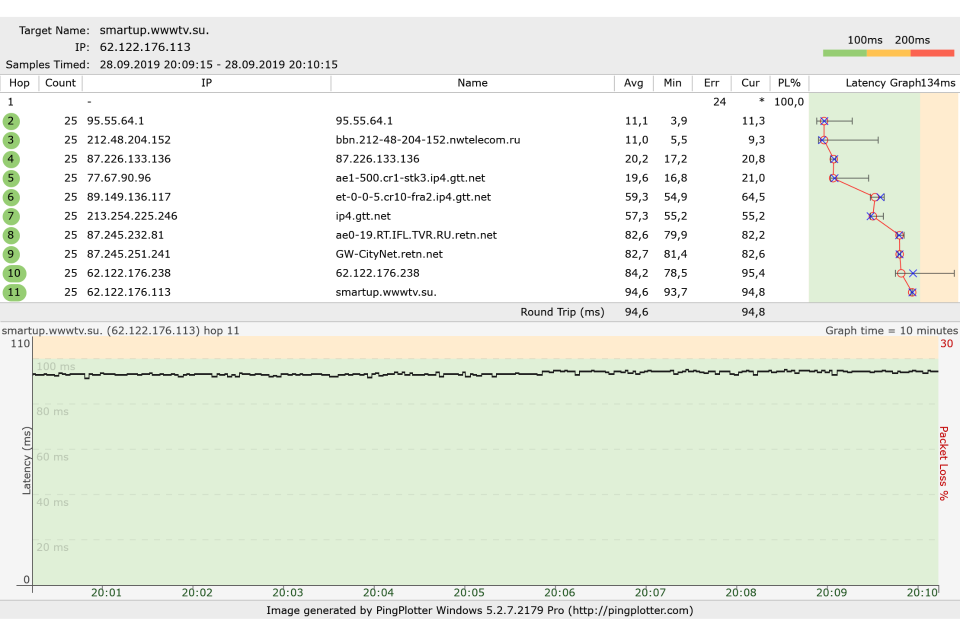Click the 20:09 timeline tick label
The image size is (960, 640).
830,592
